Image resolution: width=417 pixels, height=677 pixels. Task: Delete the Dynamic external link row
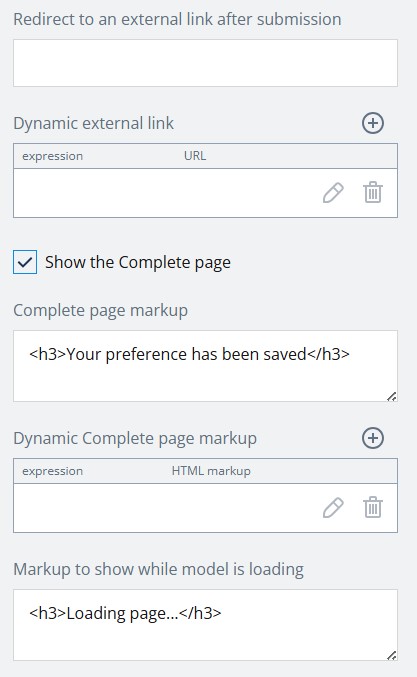[373, 193]
